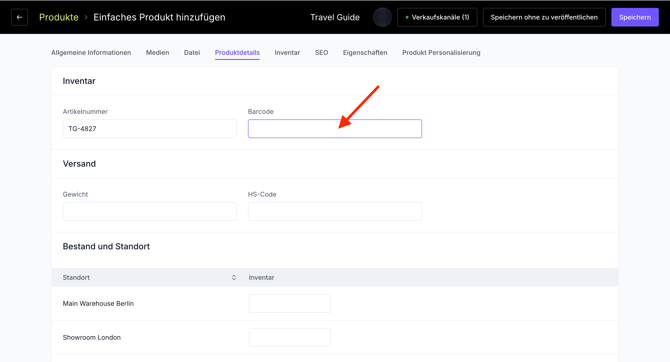Click Main Warehouse Berlin inventory field
This screenshot has width=670, height=362.
point(290,303)
